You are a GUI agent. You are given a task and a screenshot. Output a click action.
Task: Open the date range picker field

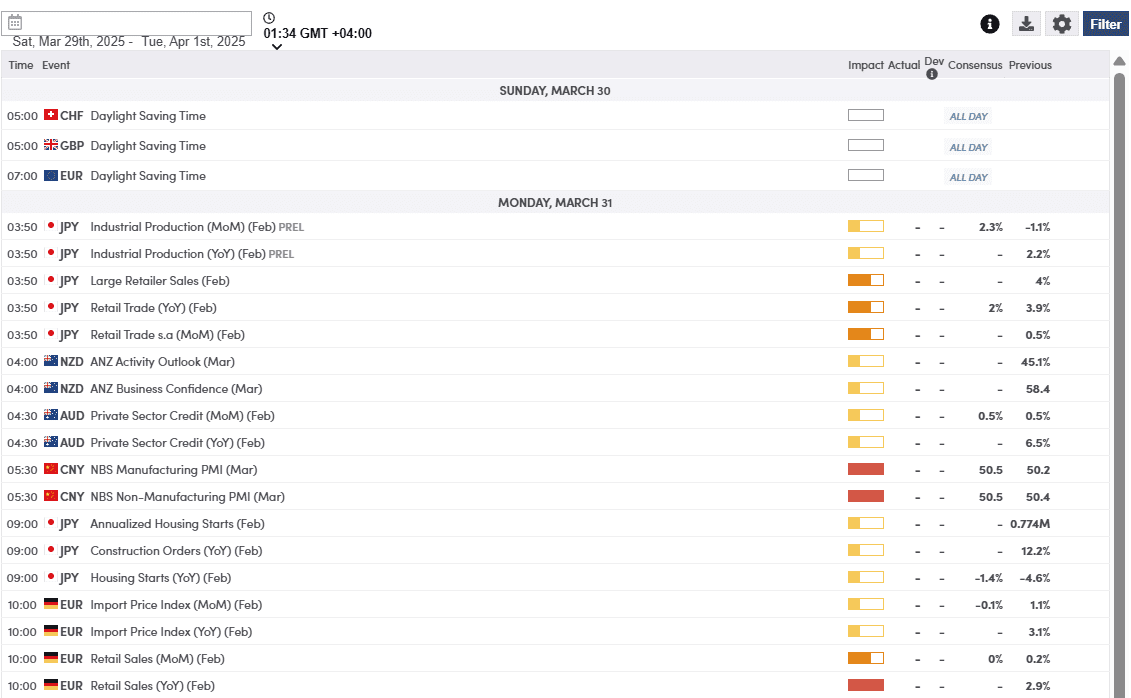coord(130,23)
